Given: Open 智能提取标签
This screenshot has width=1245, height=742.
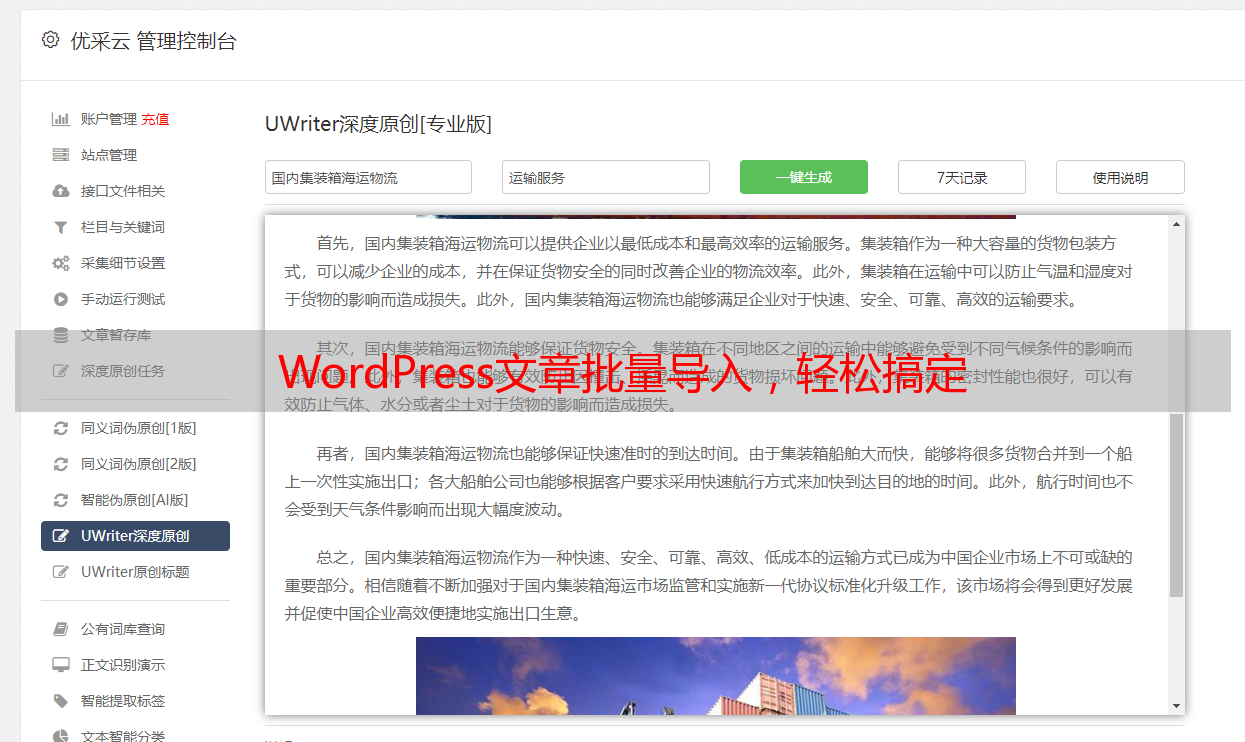Looking at the screenshot, I should click(123, 701).
